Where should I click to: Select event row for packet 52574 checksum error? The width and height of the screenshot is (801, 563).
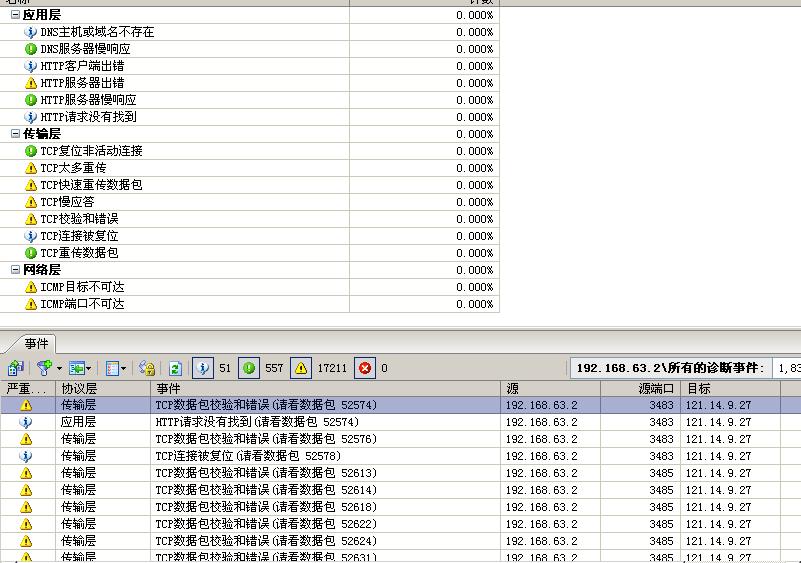400,405
